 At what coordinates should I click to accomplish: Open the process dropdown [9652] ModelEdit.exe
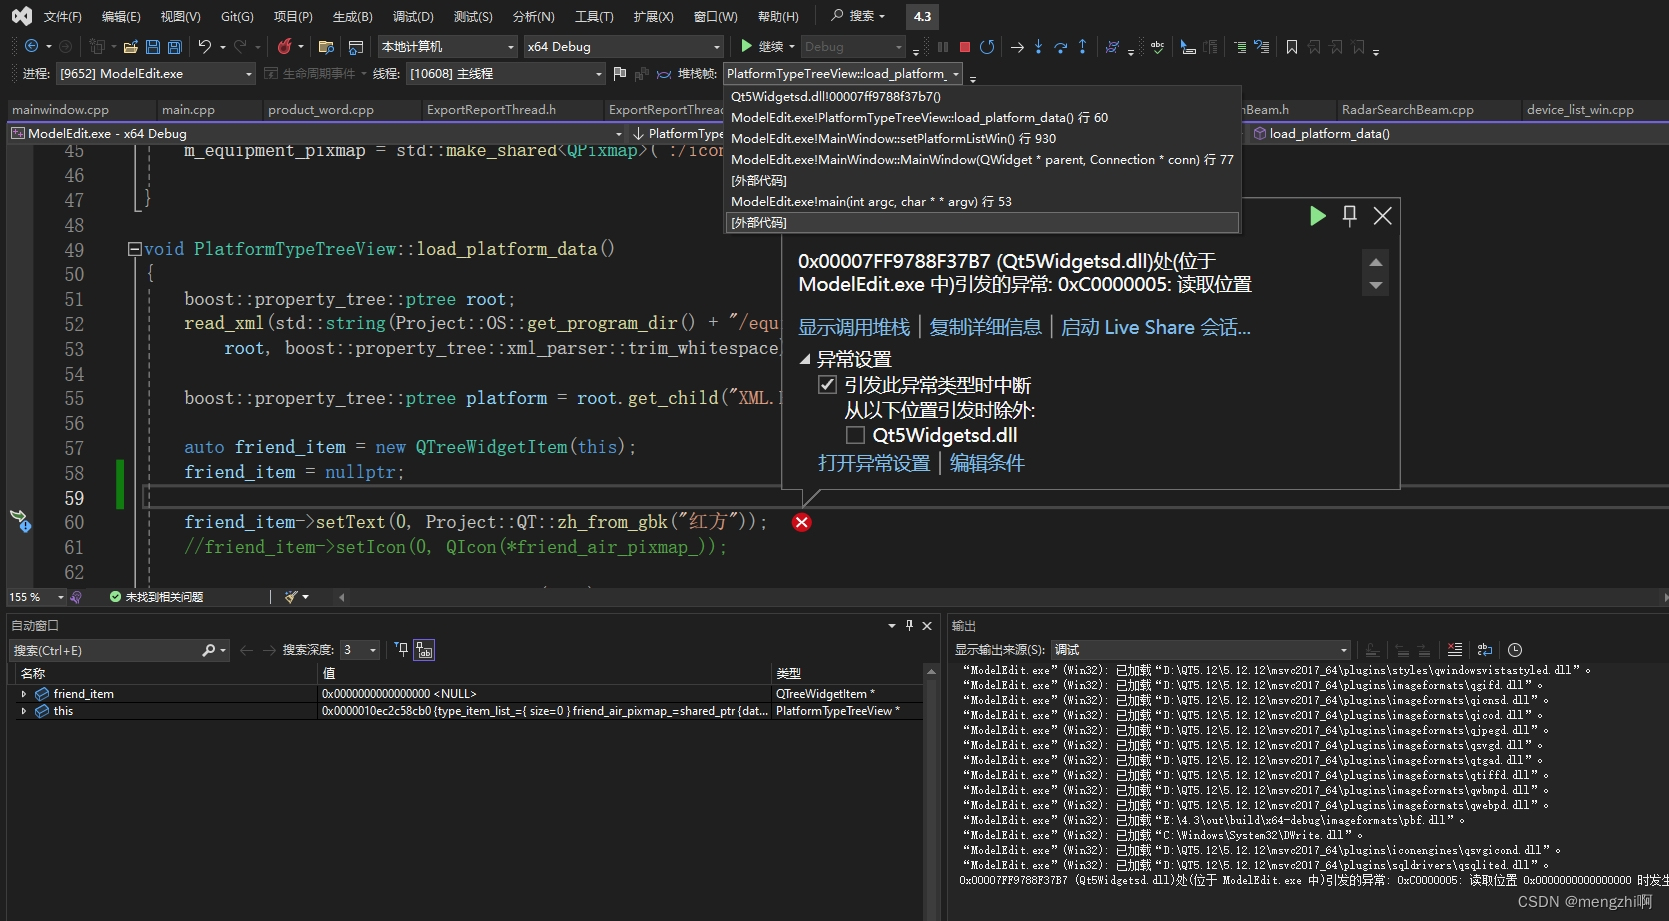[156, 74]
